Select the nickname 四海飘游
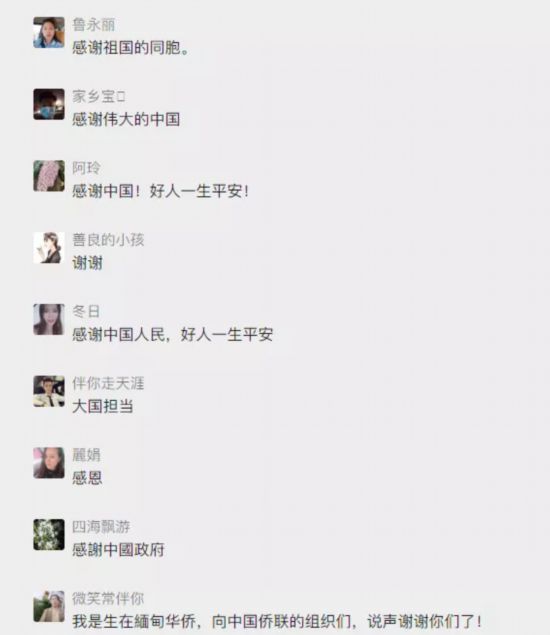The height and width of the screenshot is (635, 550). pos(101,526)
